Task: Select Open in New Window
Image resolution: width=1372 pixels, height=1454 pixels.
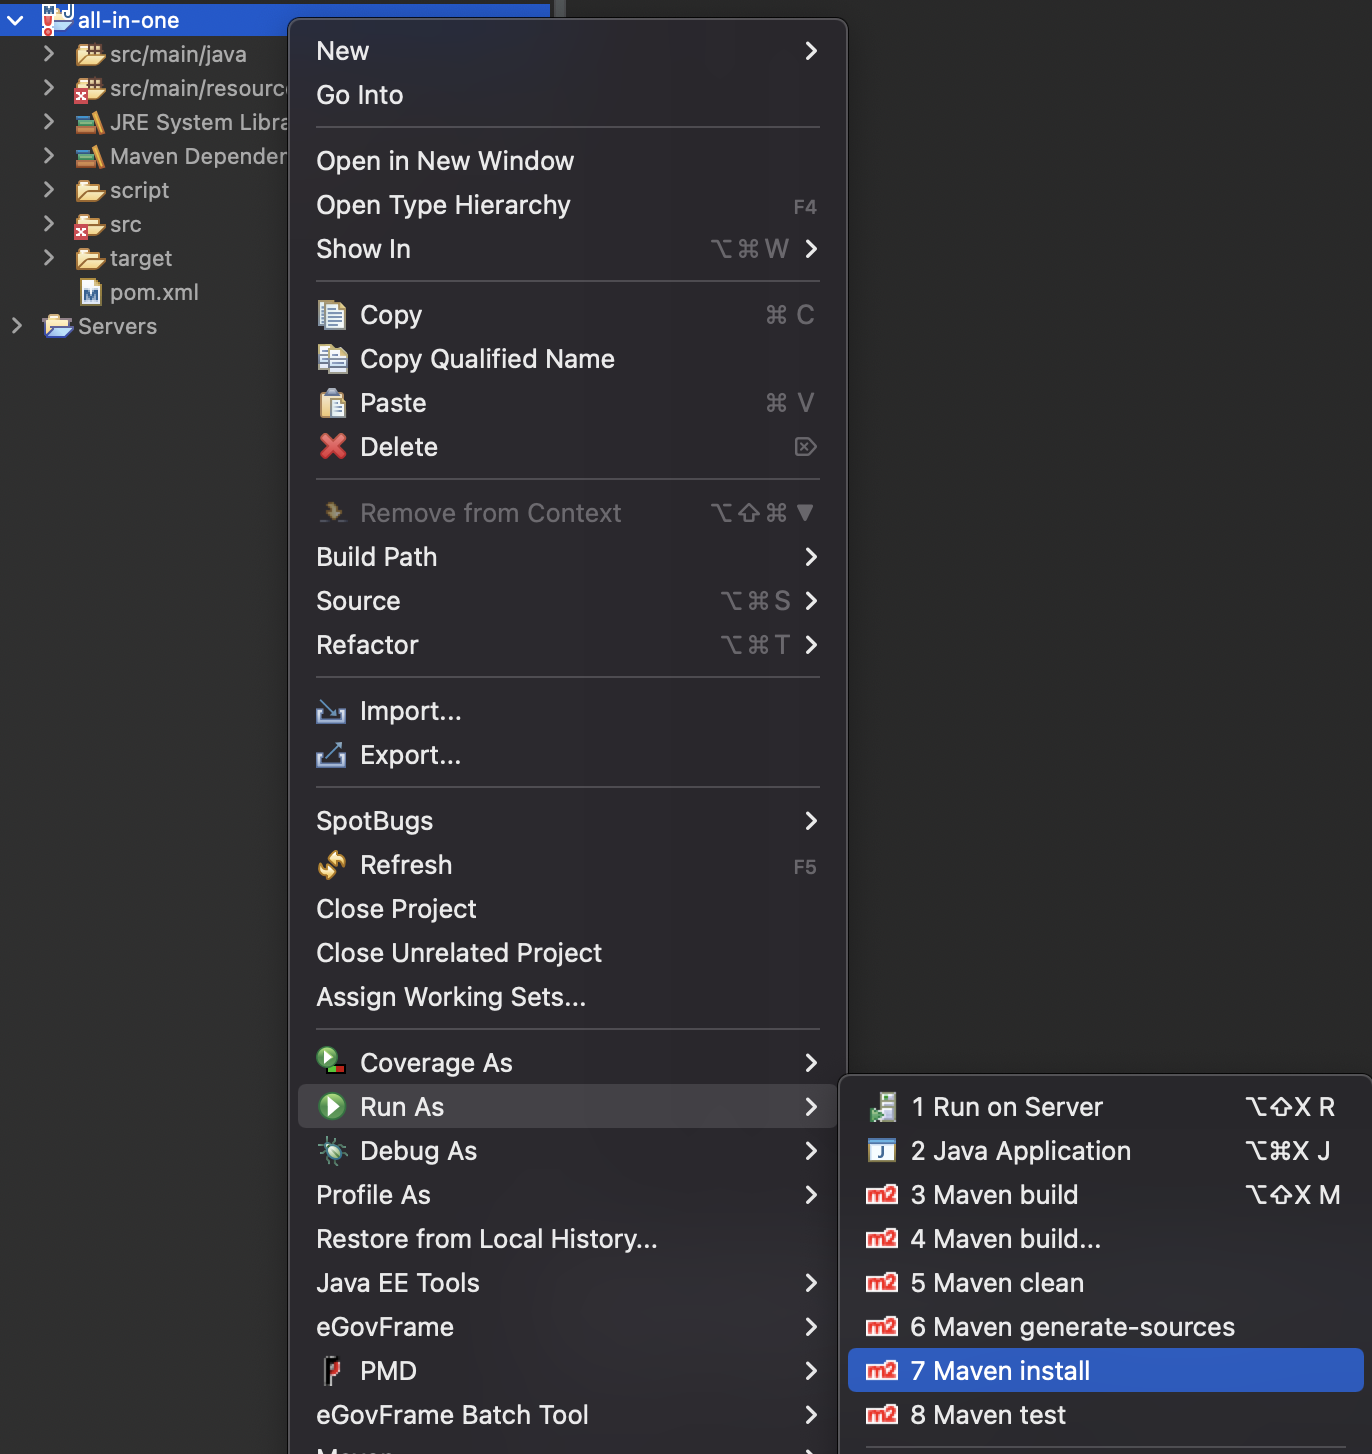Action: click(x=568, y=161)
